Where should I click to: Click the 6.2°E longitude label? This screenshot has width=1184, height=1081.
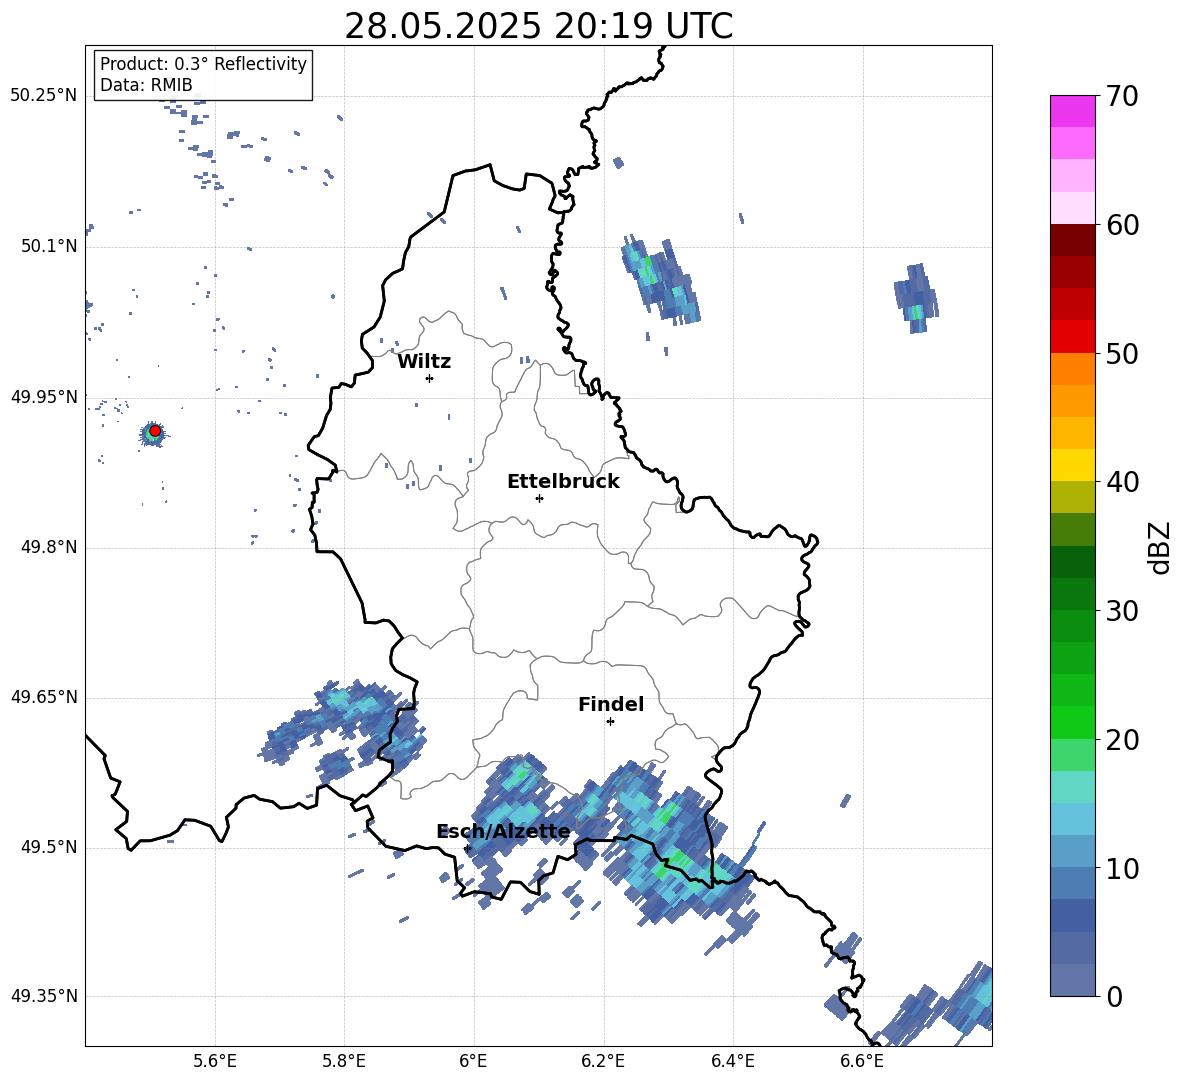click(603, 1061)
